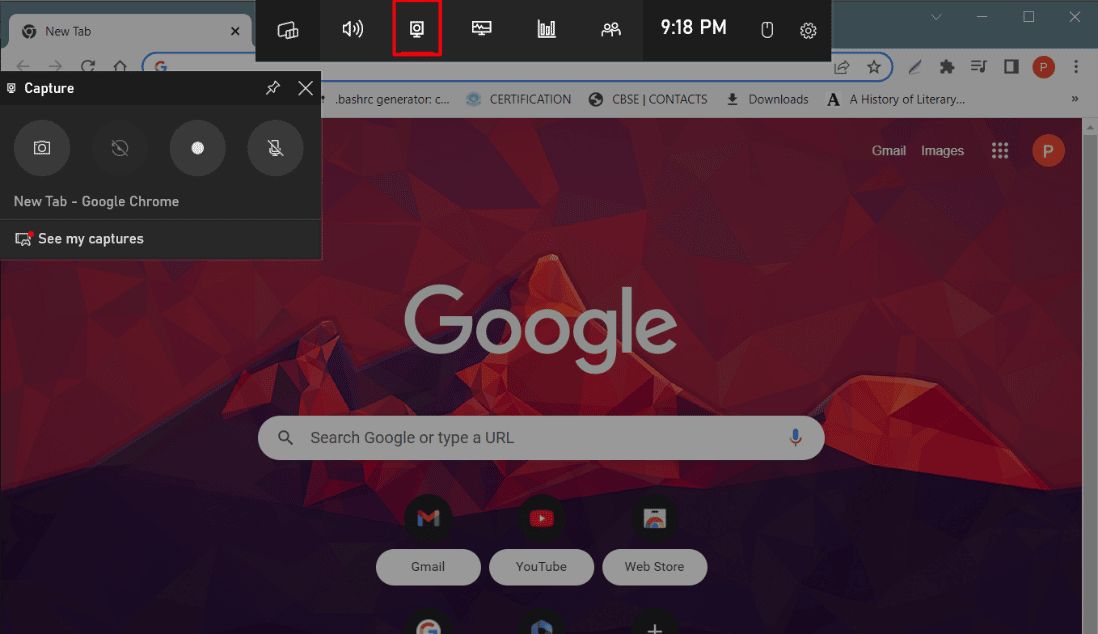
Task: Open the Audio widget in Game Bar
Action: 352,29
